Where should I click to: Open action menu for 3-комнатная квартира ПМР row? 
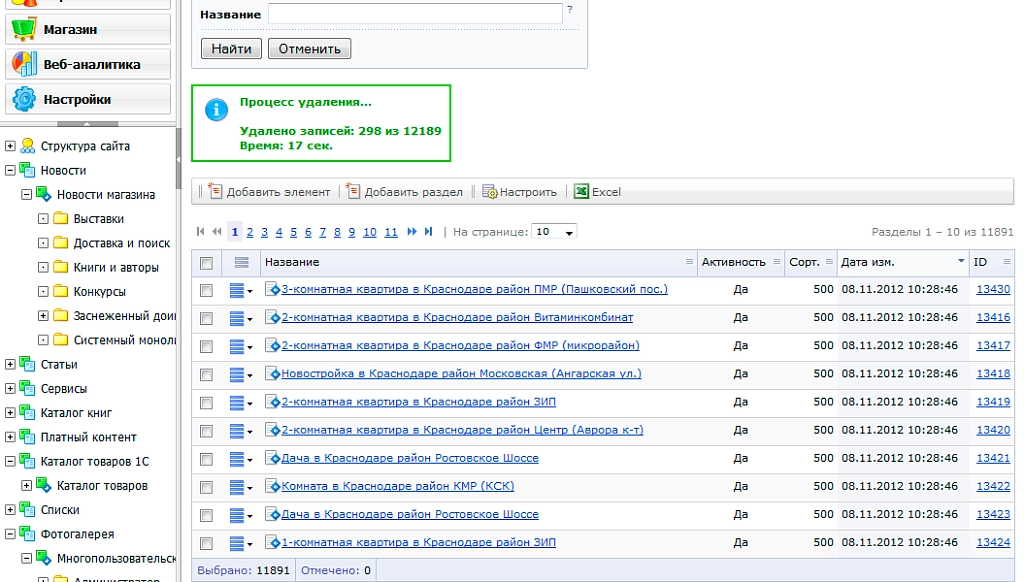tap(240, 290)
